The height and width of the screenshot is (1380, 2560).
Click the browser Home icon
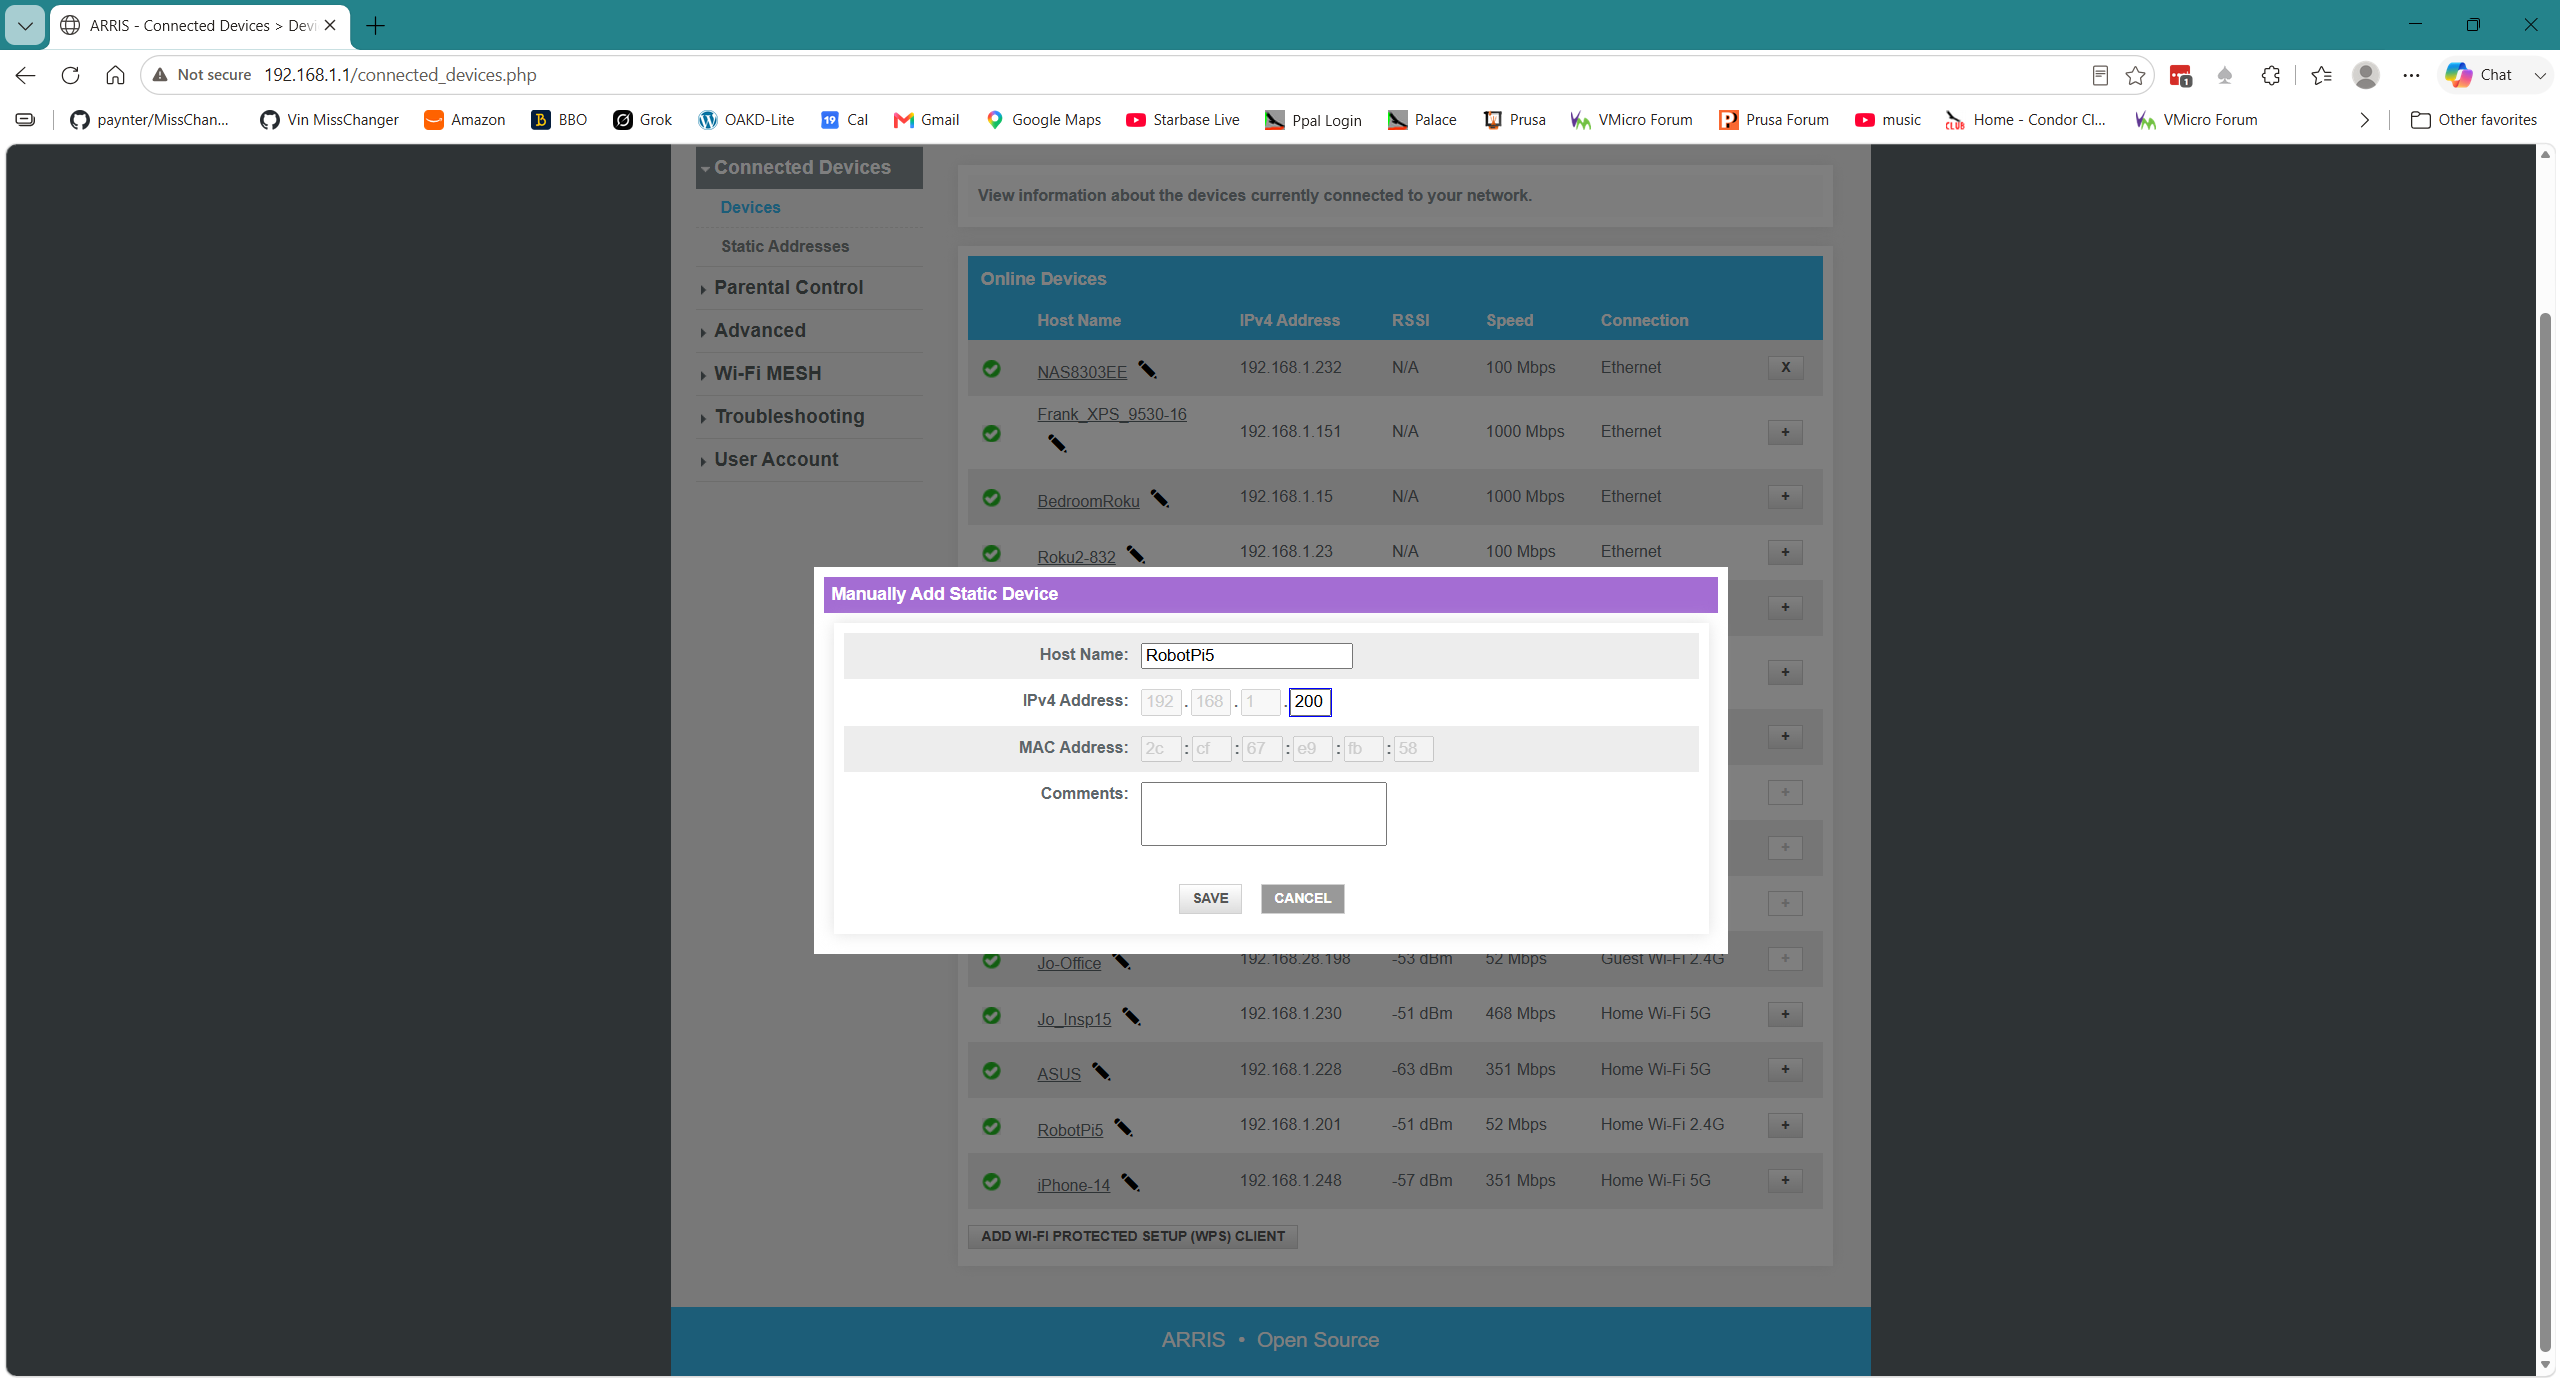click(115, 75)
